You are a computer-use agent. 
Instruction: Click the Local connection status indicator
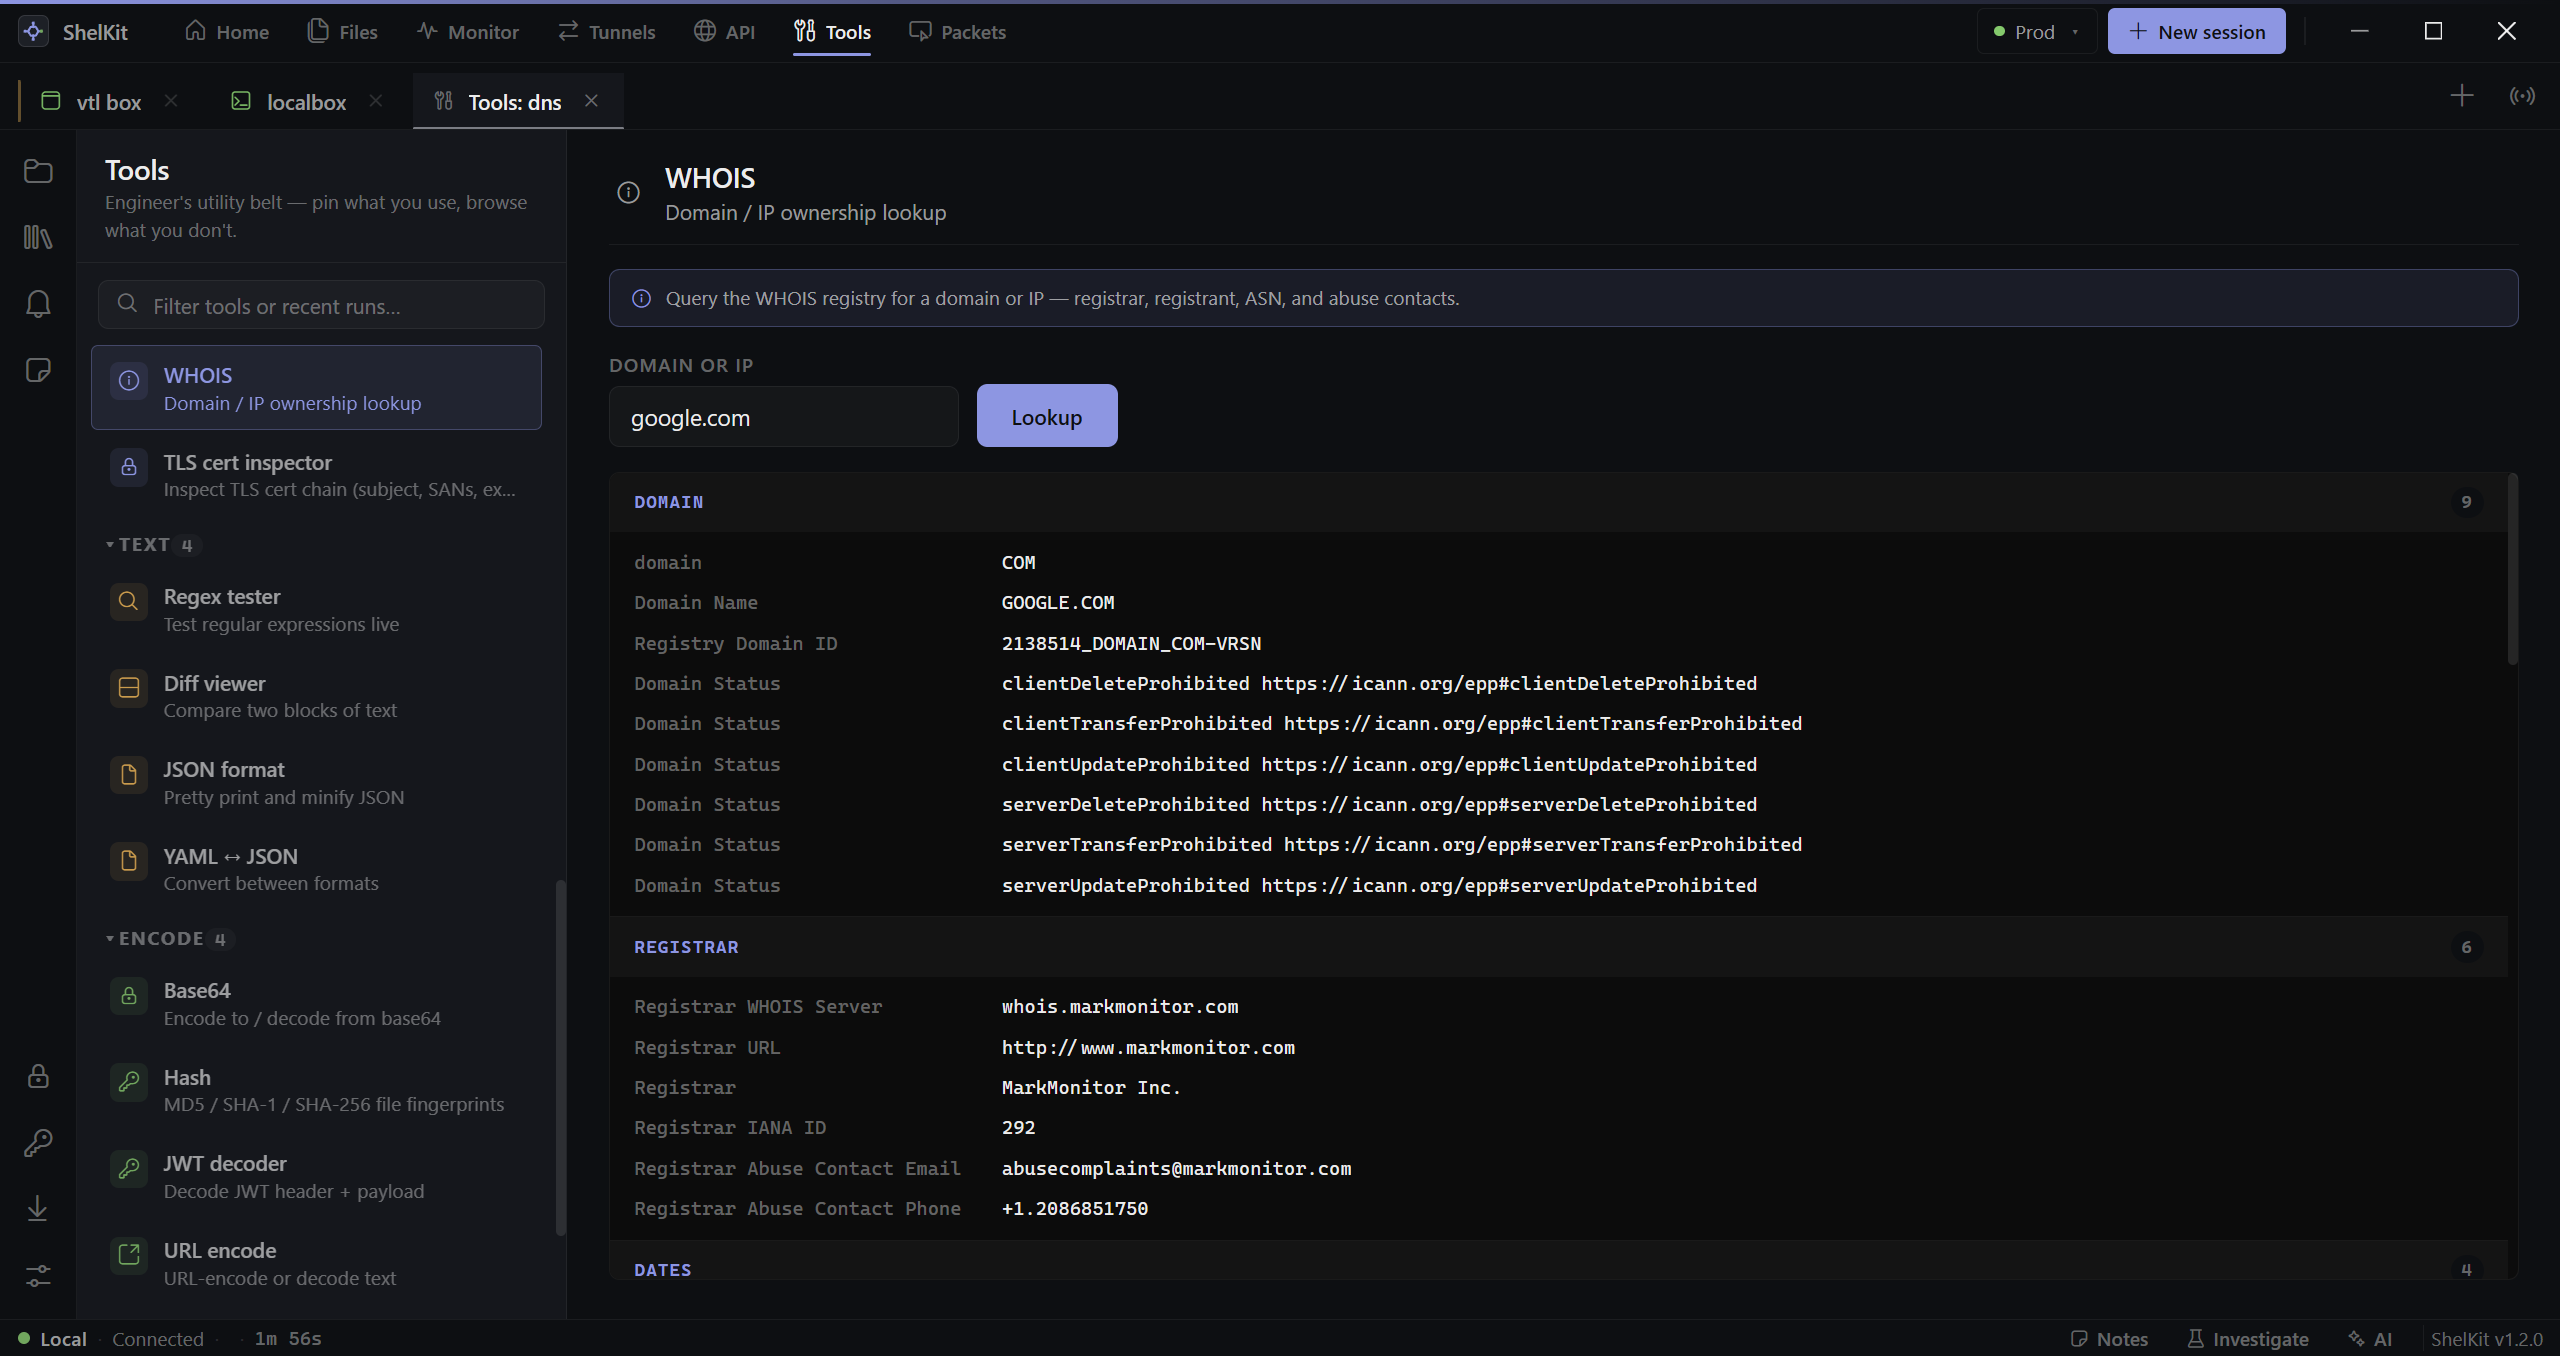52,1339
